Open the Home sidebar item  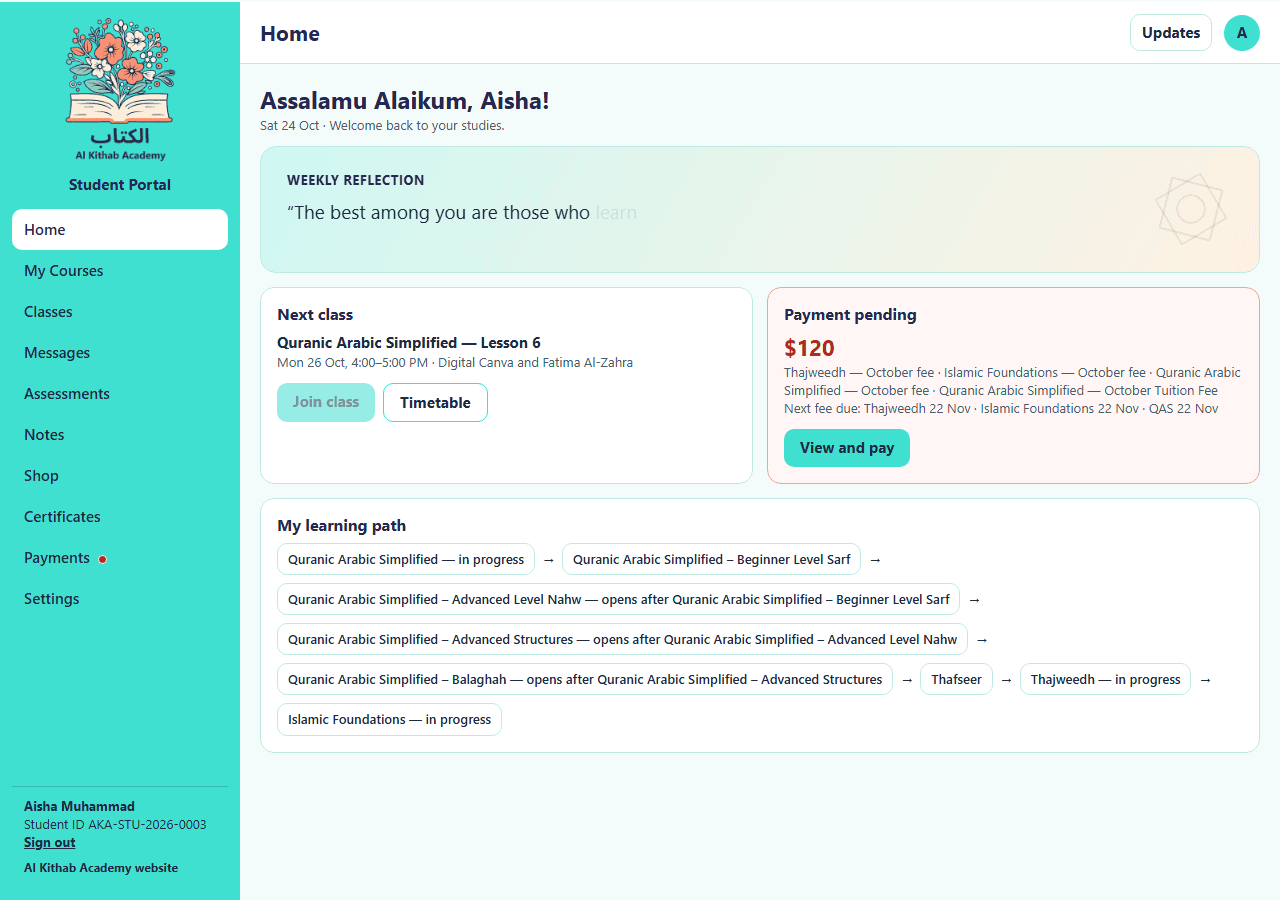tap(120, 230)
